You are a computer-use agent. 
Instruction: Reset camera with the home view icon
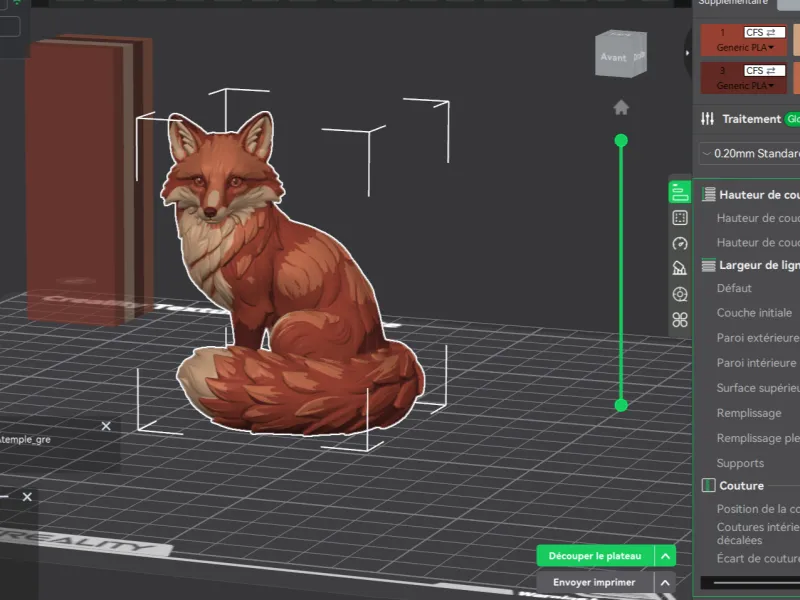click(621, 108)
